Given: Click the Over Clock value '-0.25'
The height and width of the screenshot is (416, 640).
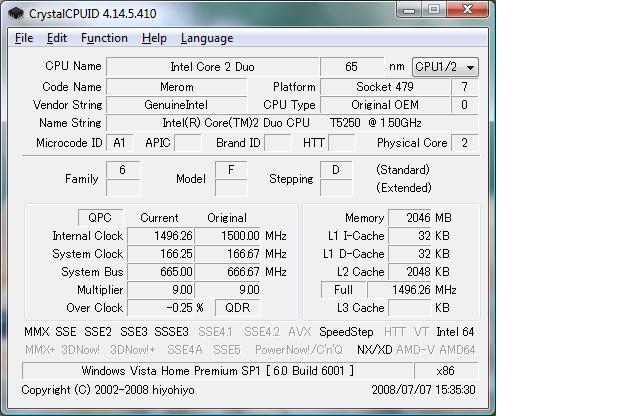Looking at the screenshot, I should (161, 308).
